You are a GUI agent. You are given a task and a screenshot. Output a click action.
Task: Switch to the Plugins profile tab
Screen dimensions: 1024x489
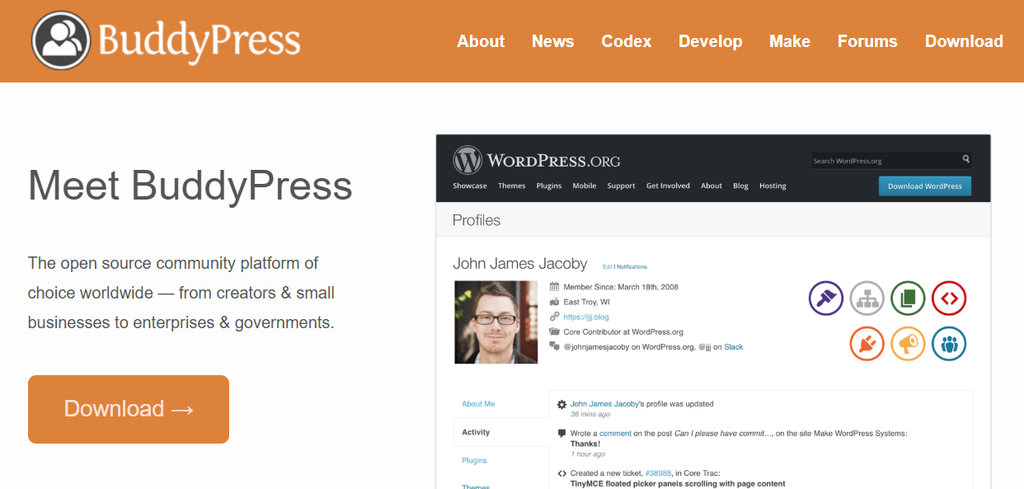tap(474, 460)
